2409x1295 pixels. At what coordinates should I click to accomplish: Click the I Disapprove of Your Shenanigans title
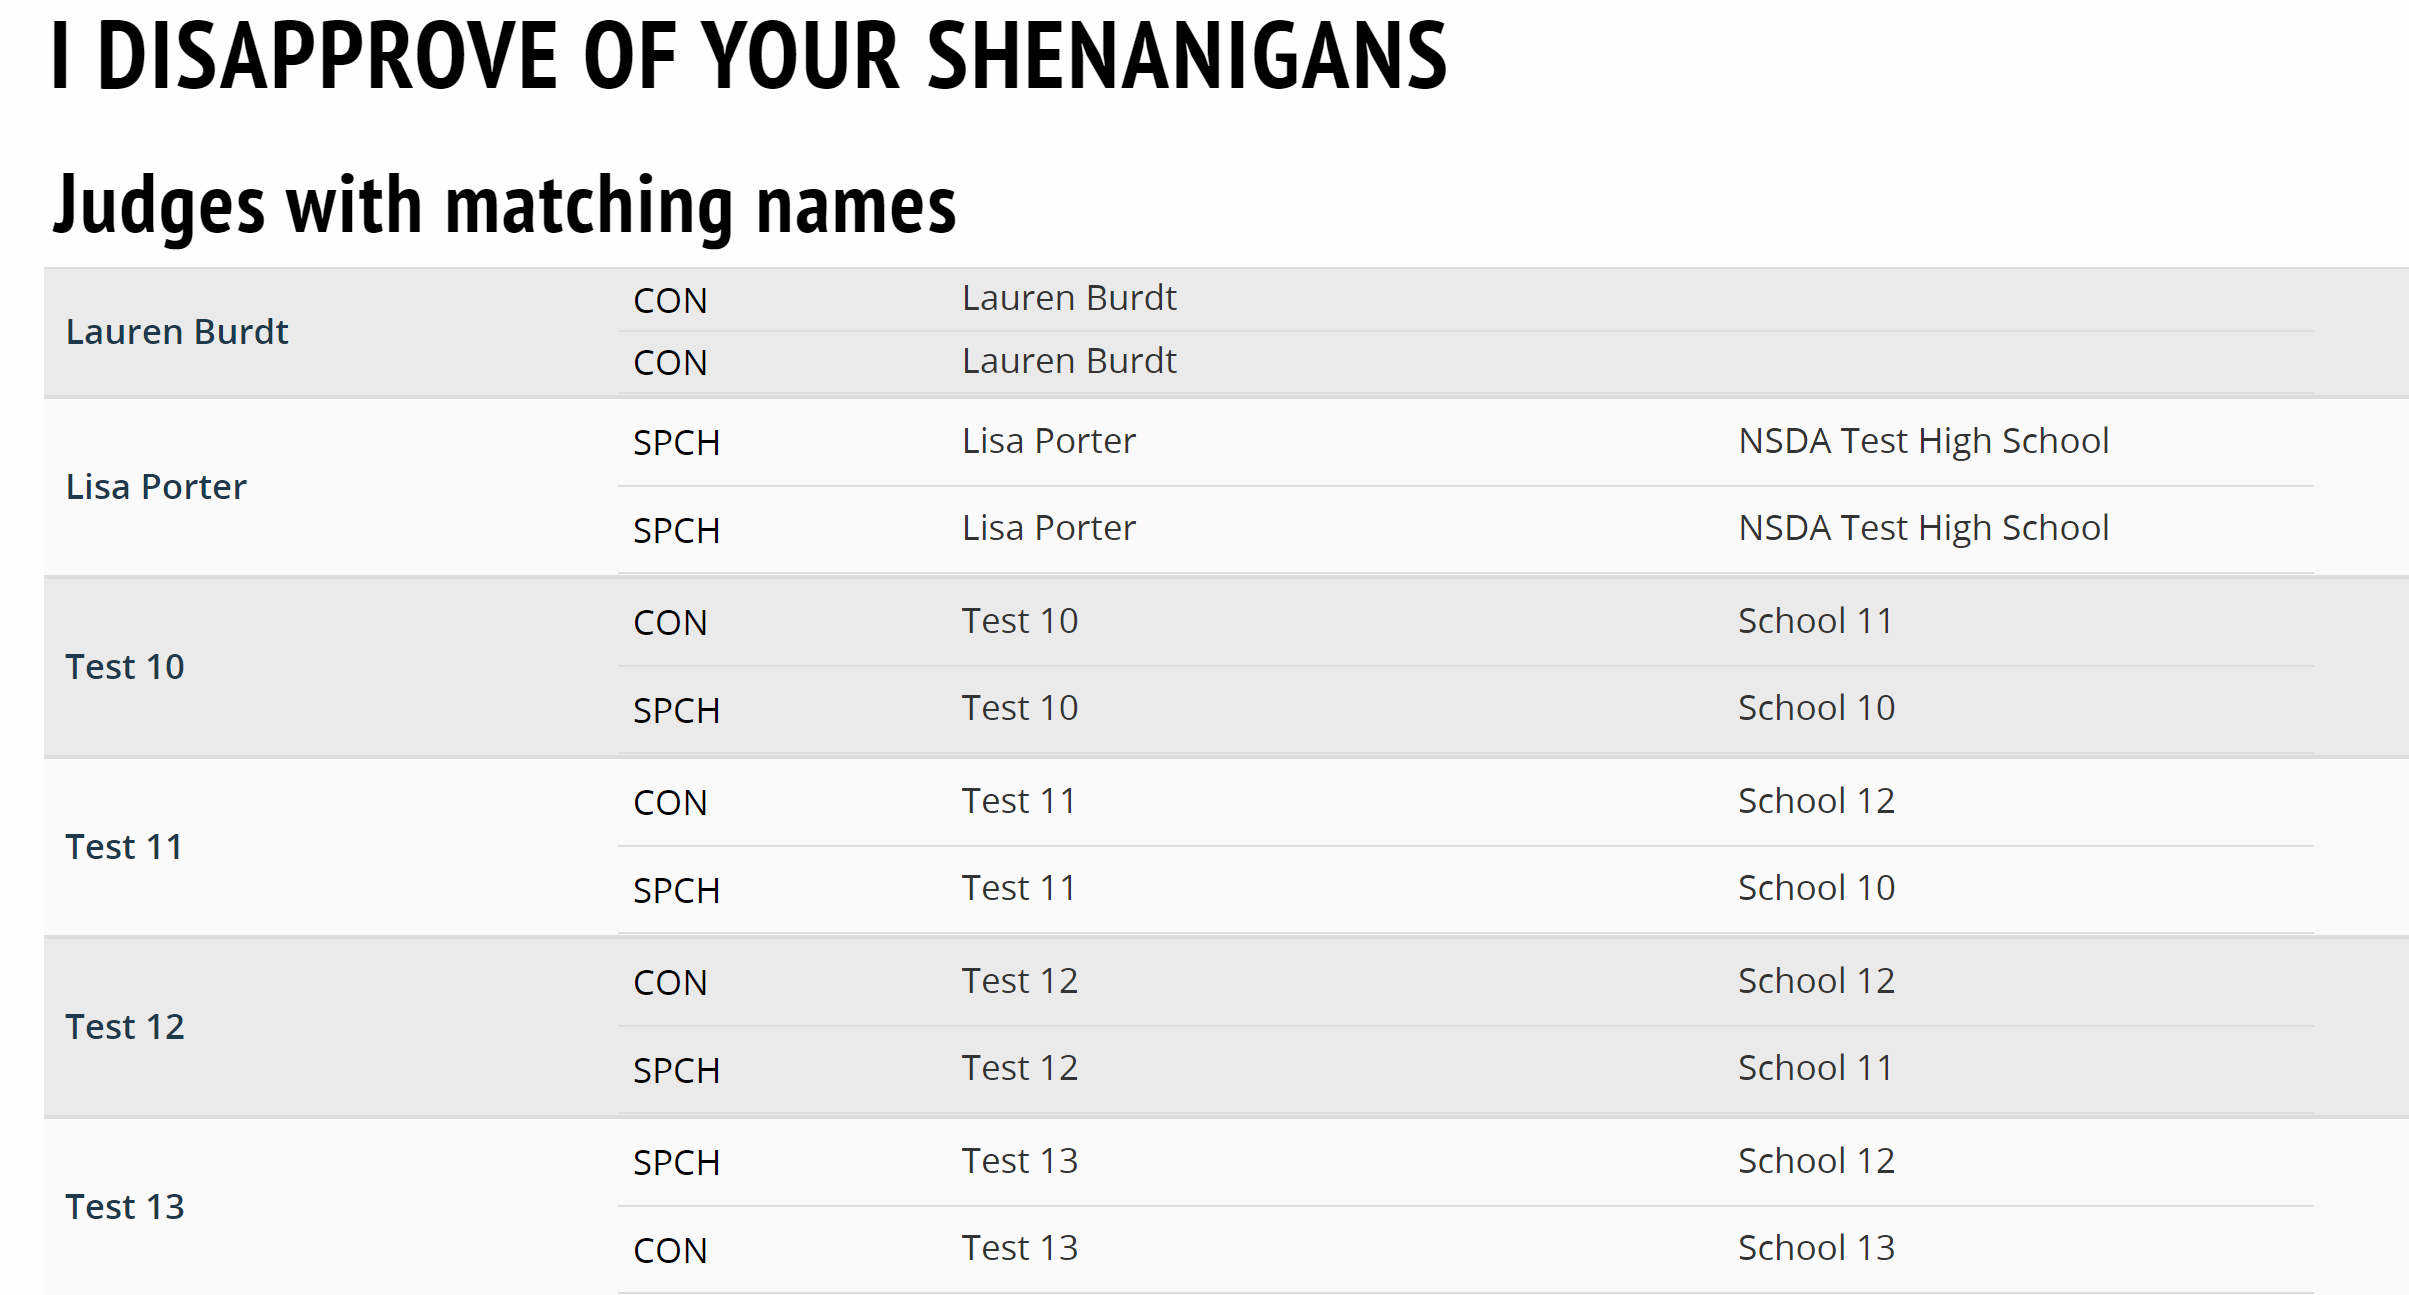tap(749, 56)
